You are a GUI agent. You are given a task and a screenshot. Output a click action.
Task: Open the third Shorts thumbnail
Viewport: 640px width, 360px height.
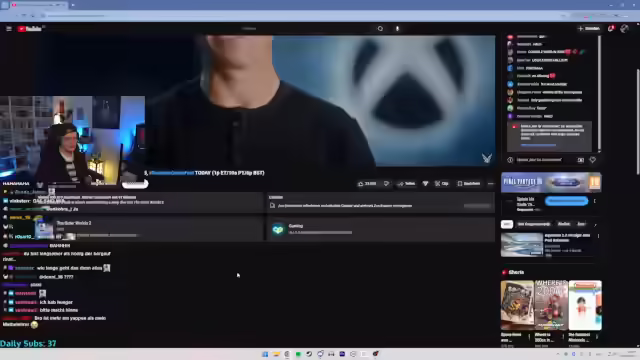(x=585, y=304)
